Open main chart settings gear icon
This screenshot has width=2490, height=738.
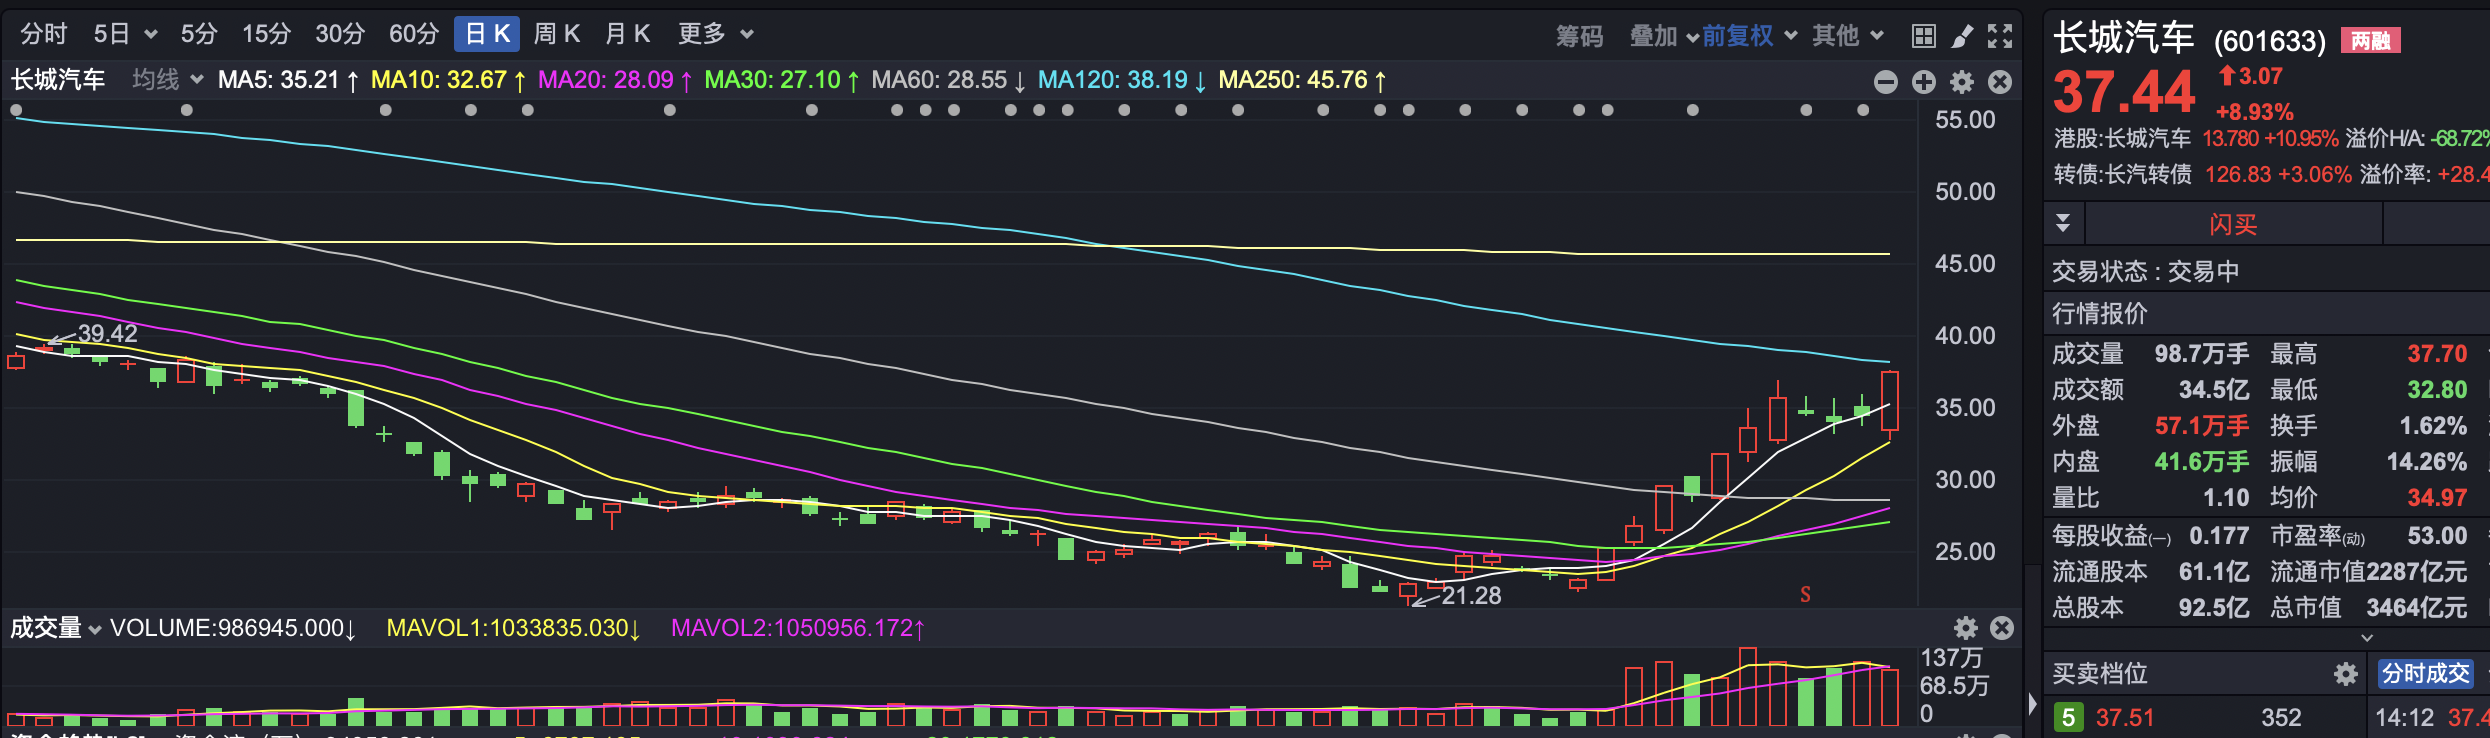point(1962,82)
